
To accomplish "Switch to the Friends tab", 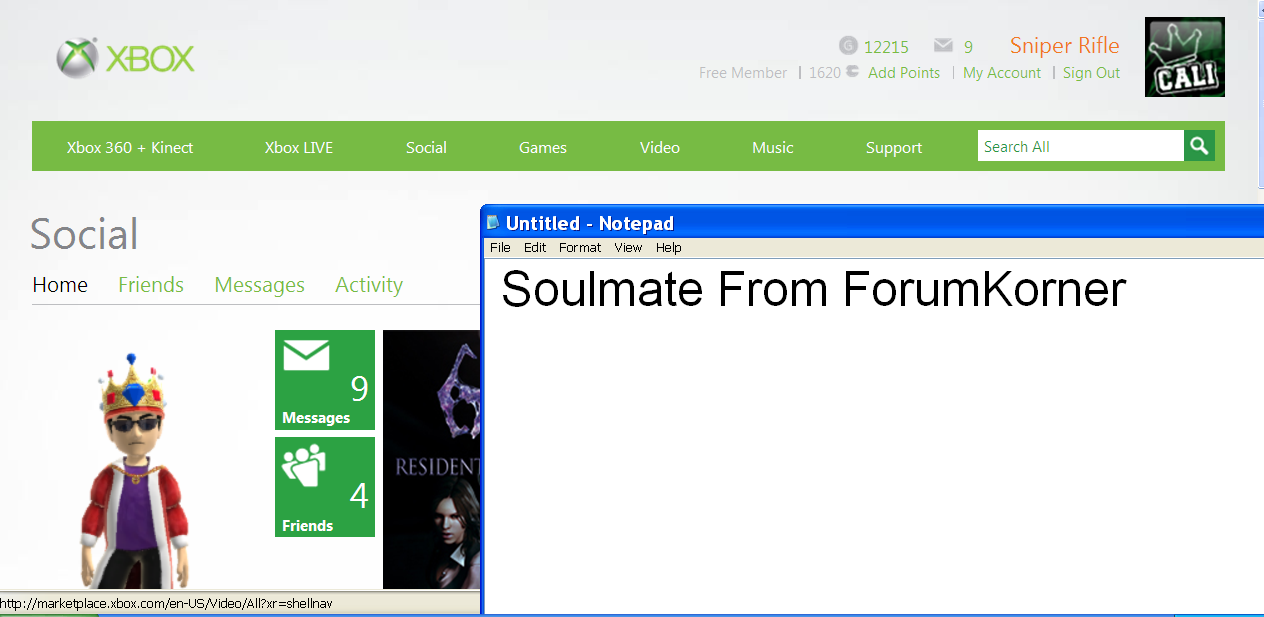I will click(x=151, y=285).
